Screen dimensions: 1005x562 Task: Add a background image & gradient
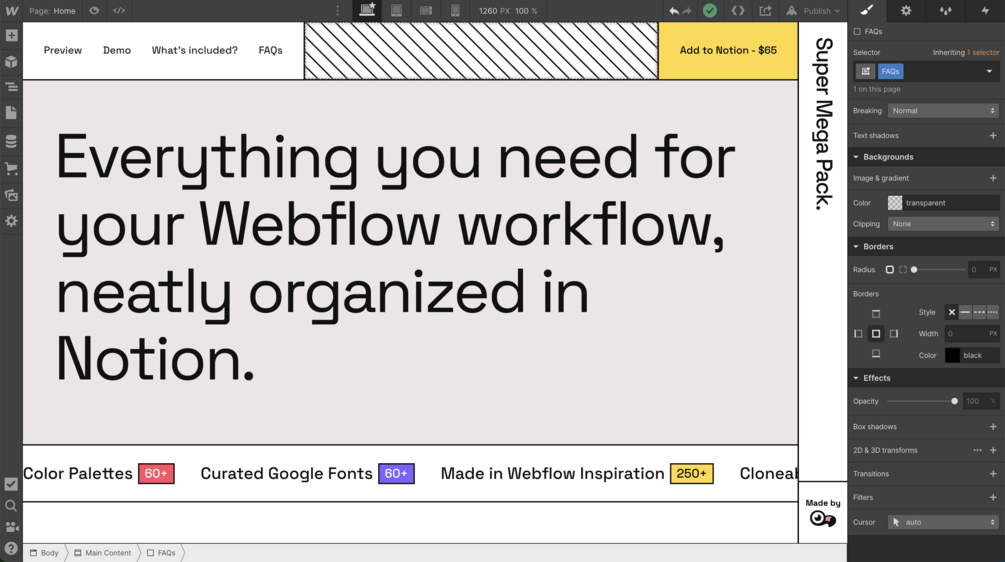[x=993, y=178]
